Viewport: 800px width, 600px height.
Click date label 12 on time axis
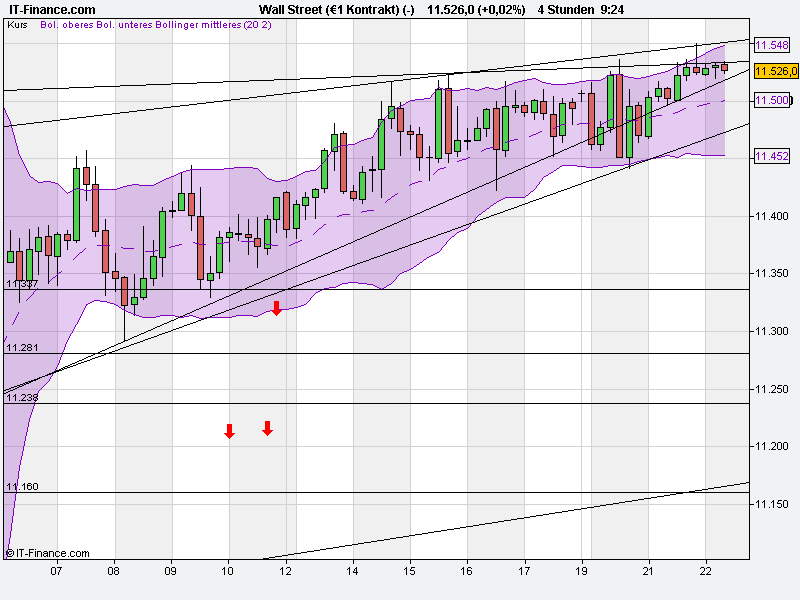pos(285,571)
